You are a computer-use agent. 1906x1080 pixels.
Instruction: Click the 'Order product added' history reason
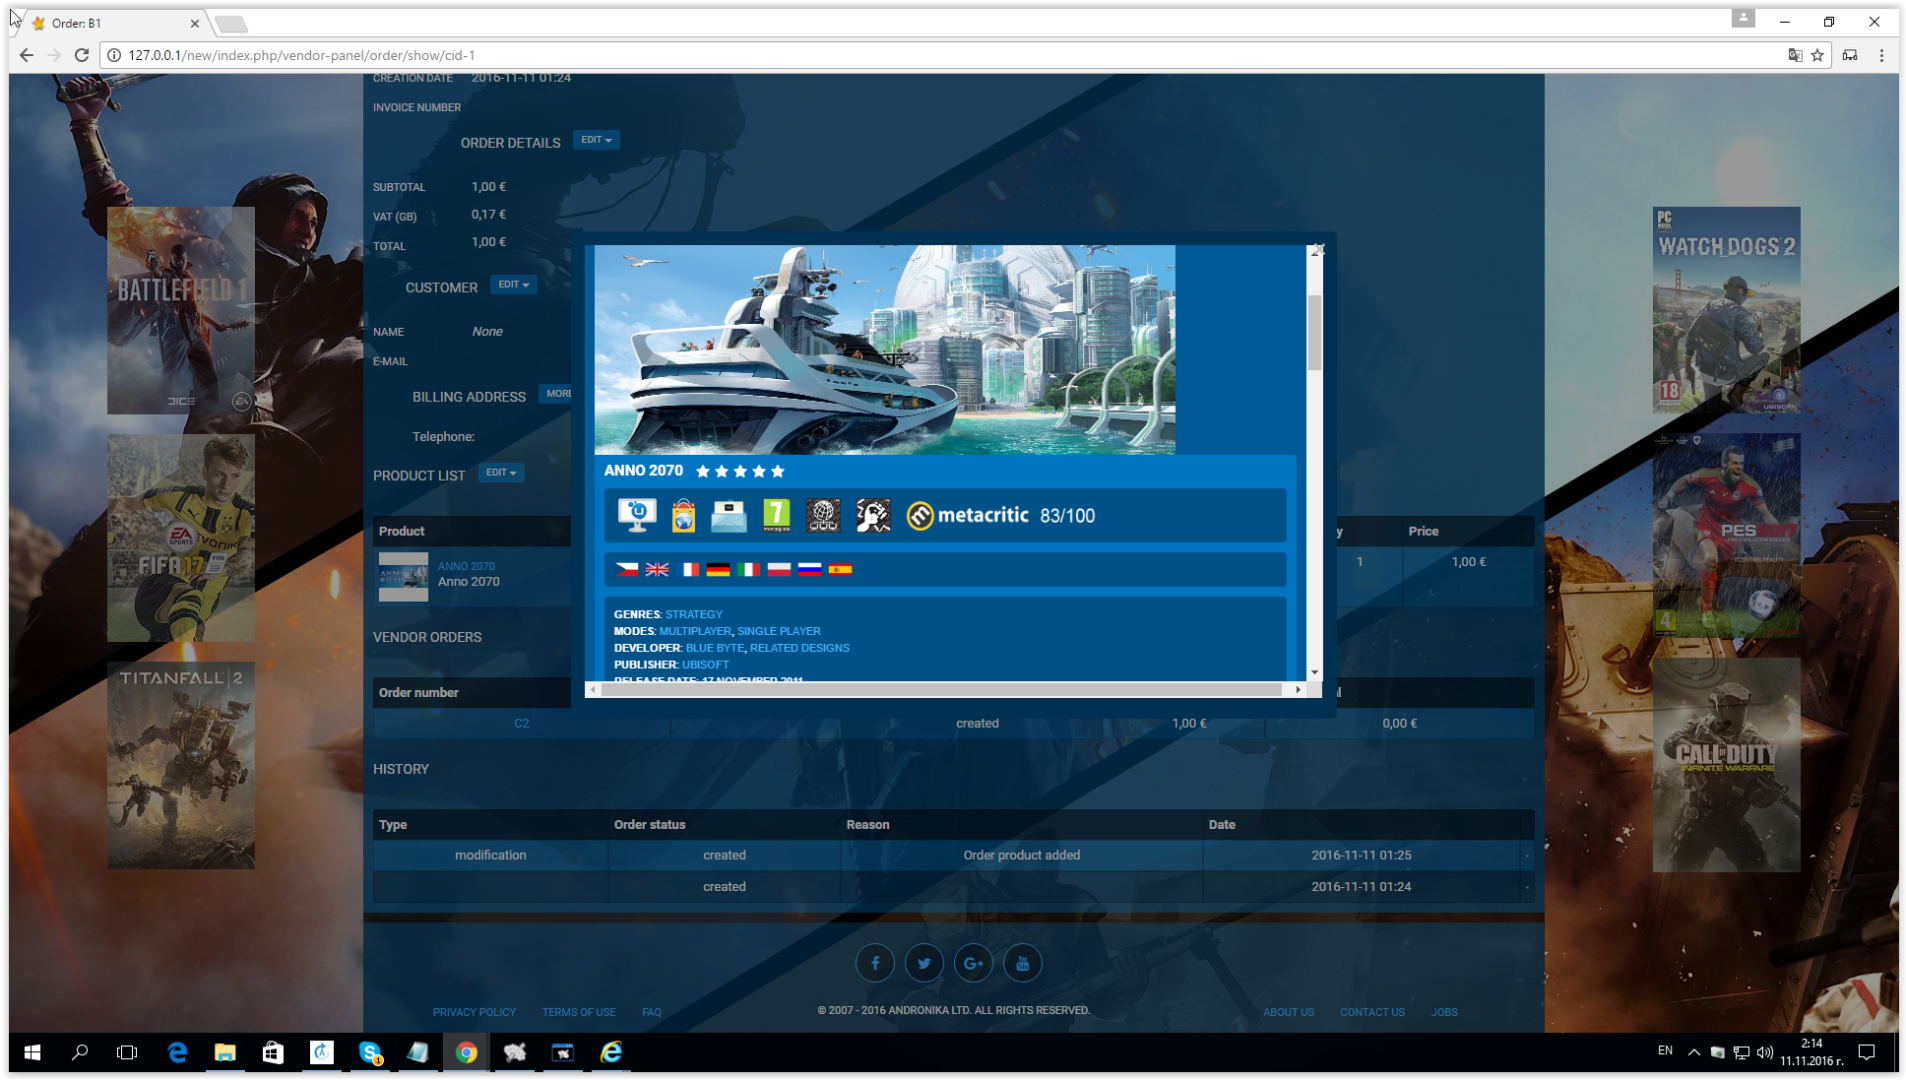point(1021,855)
